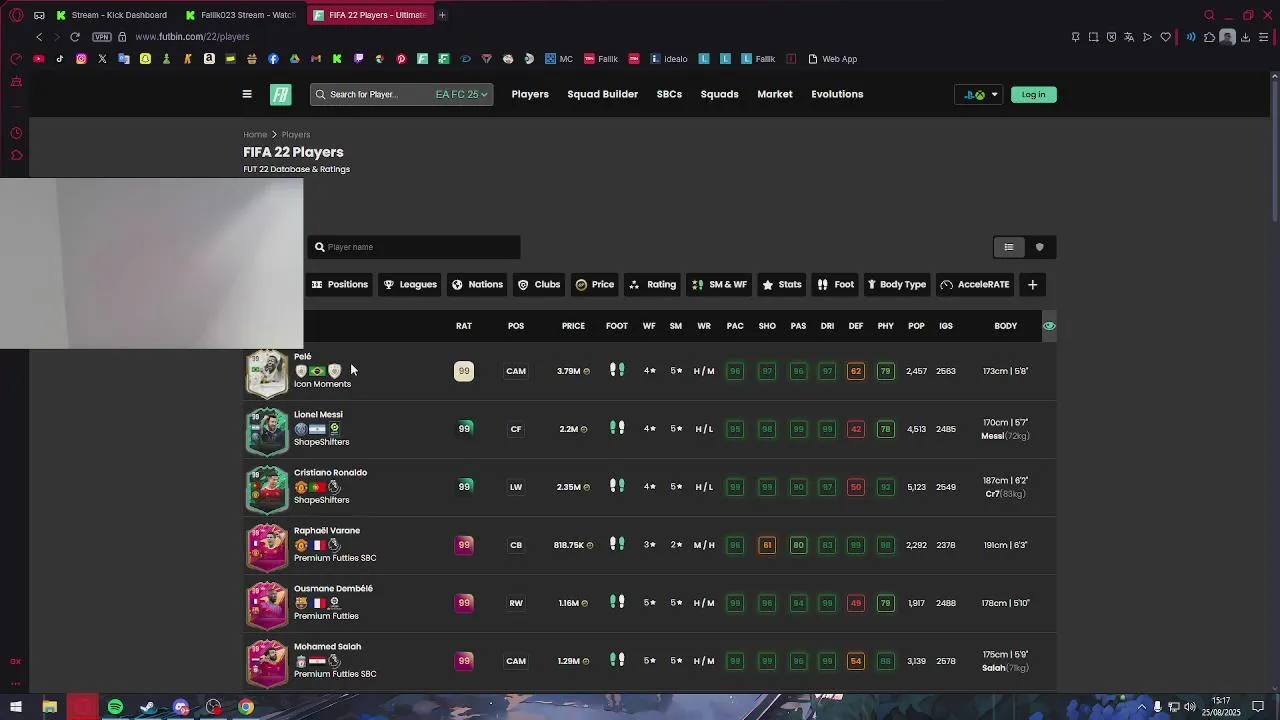Switch to Falllk023 Stream browser tab
Image resolution: width=1280 pixels, height=720 pixels.
coord(241,15)
